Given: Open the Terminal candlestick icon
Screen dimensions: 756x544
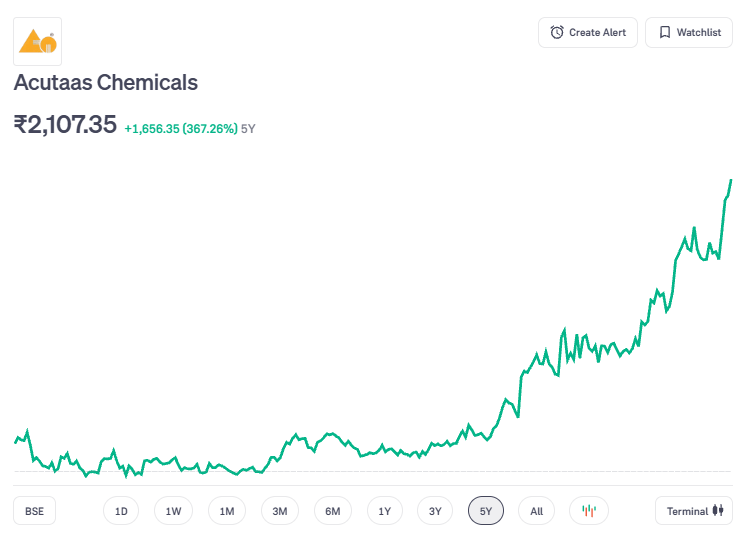Looking at the screenshot, I should pos(716,511).
